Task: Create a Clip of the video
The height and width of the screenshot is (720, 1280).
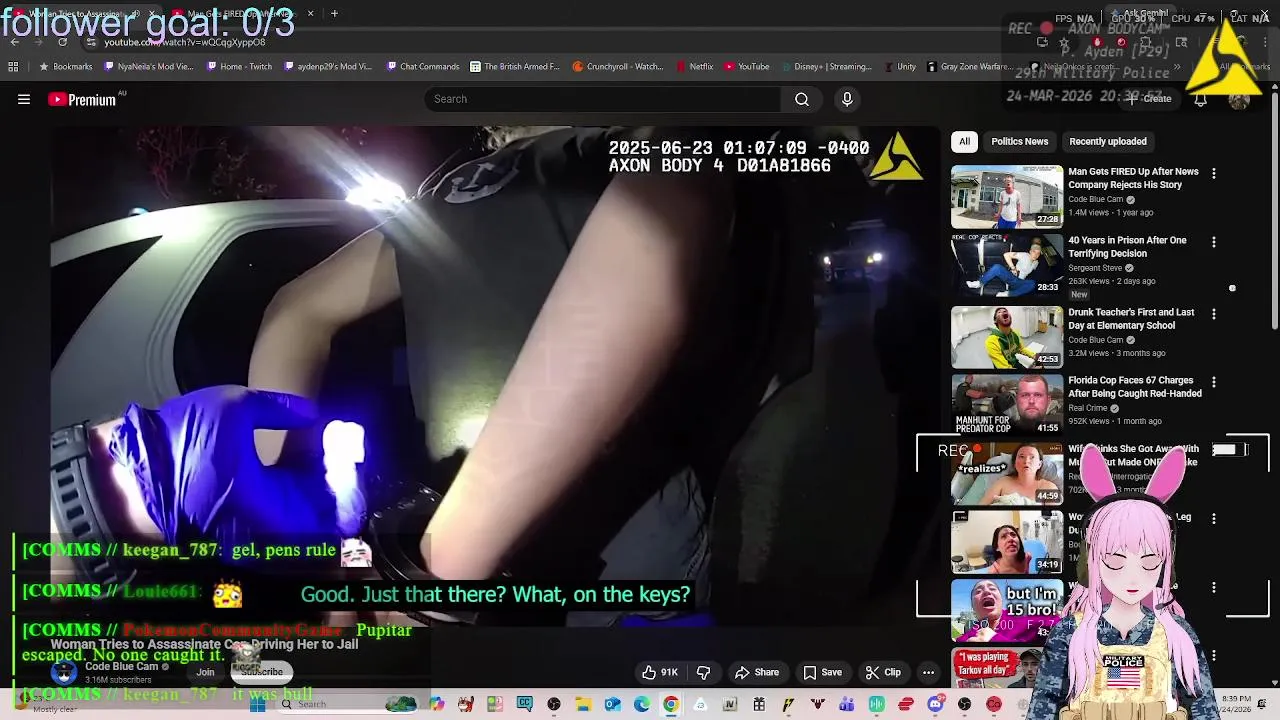Action: (x=883, y=672)
